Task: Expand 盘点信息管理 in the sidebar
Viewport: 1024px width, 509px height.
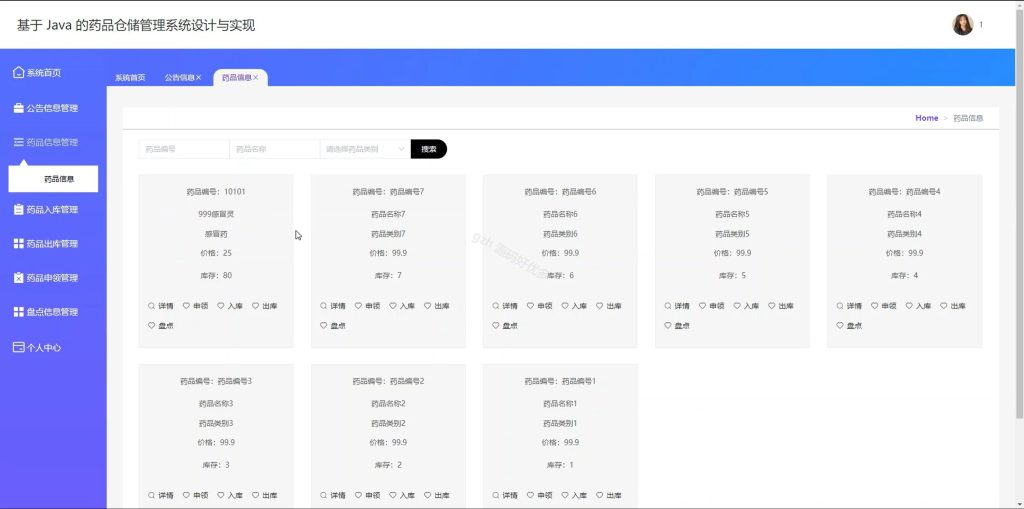Action: 46,312
